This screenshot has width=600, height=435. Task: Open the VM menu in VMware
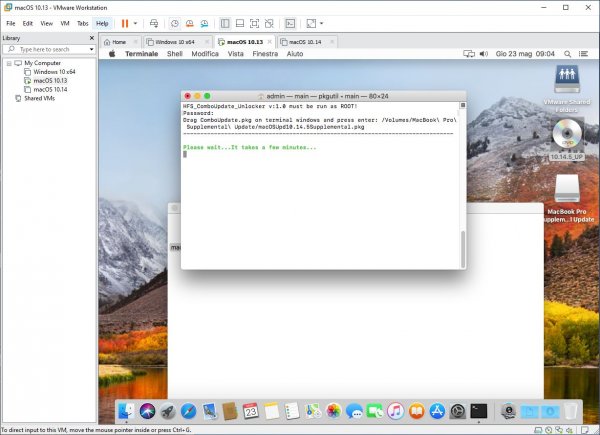point(65,23)
